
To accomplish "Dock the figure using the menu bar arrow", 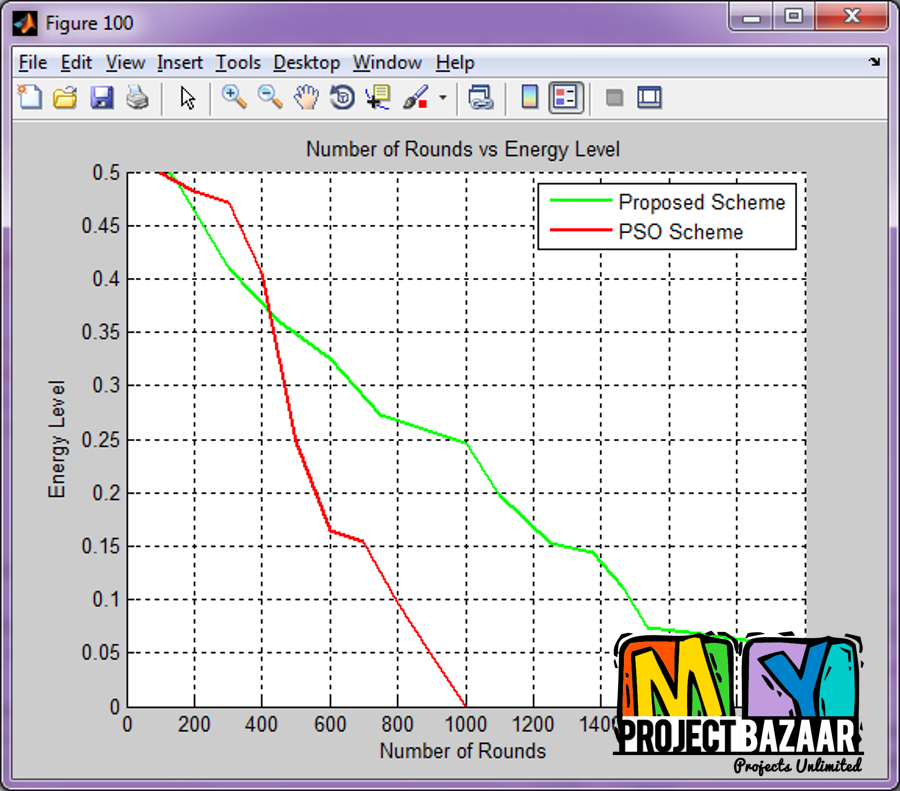I will point(874,62).
